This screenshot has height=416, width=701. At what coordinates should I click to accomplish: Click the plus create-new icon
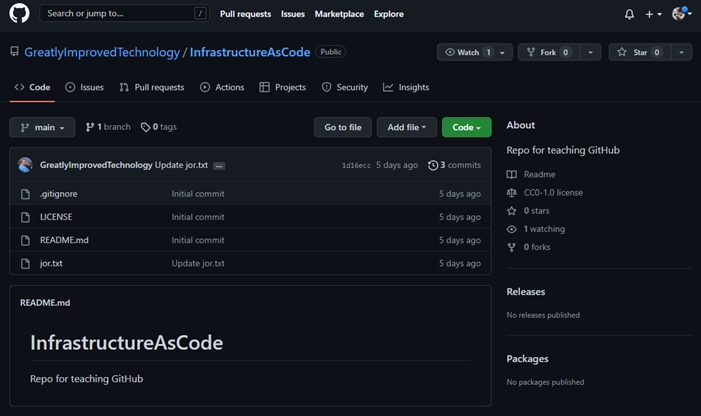pyautogui.click(x=652, y=14)
